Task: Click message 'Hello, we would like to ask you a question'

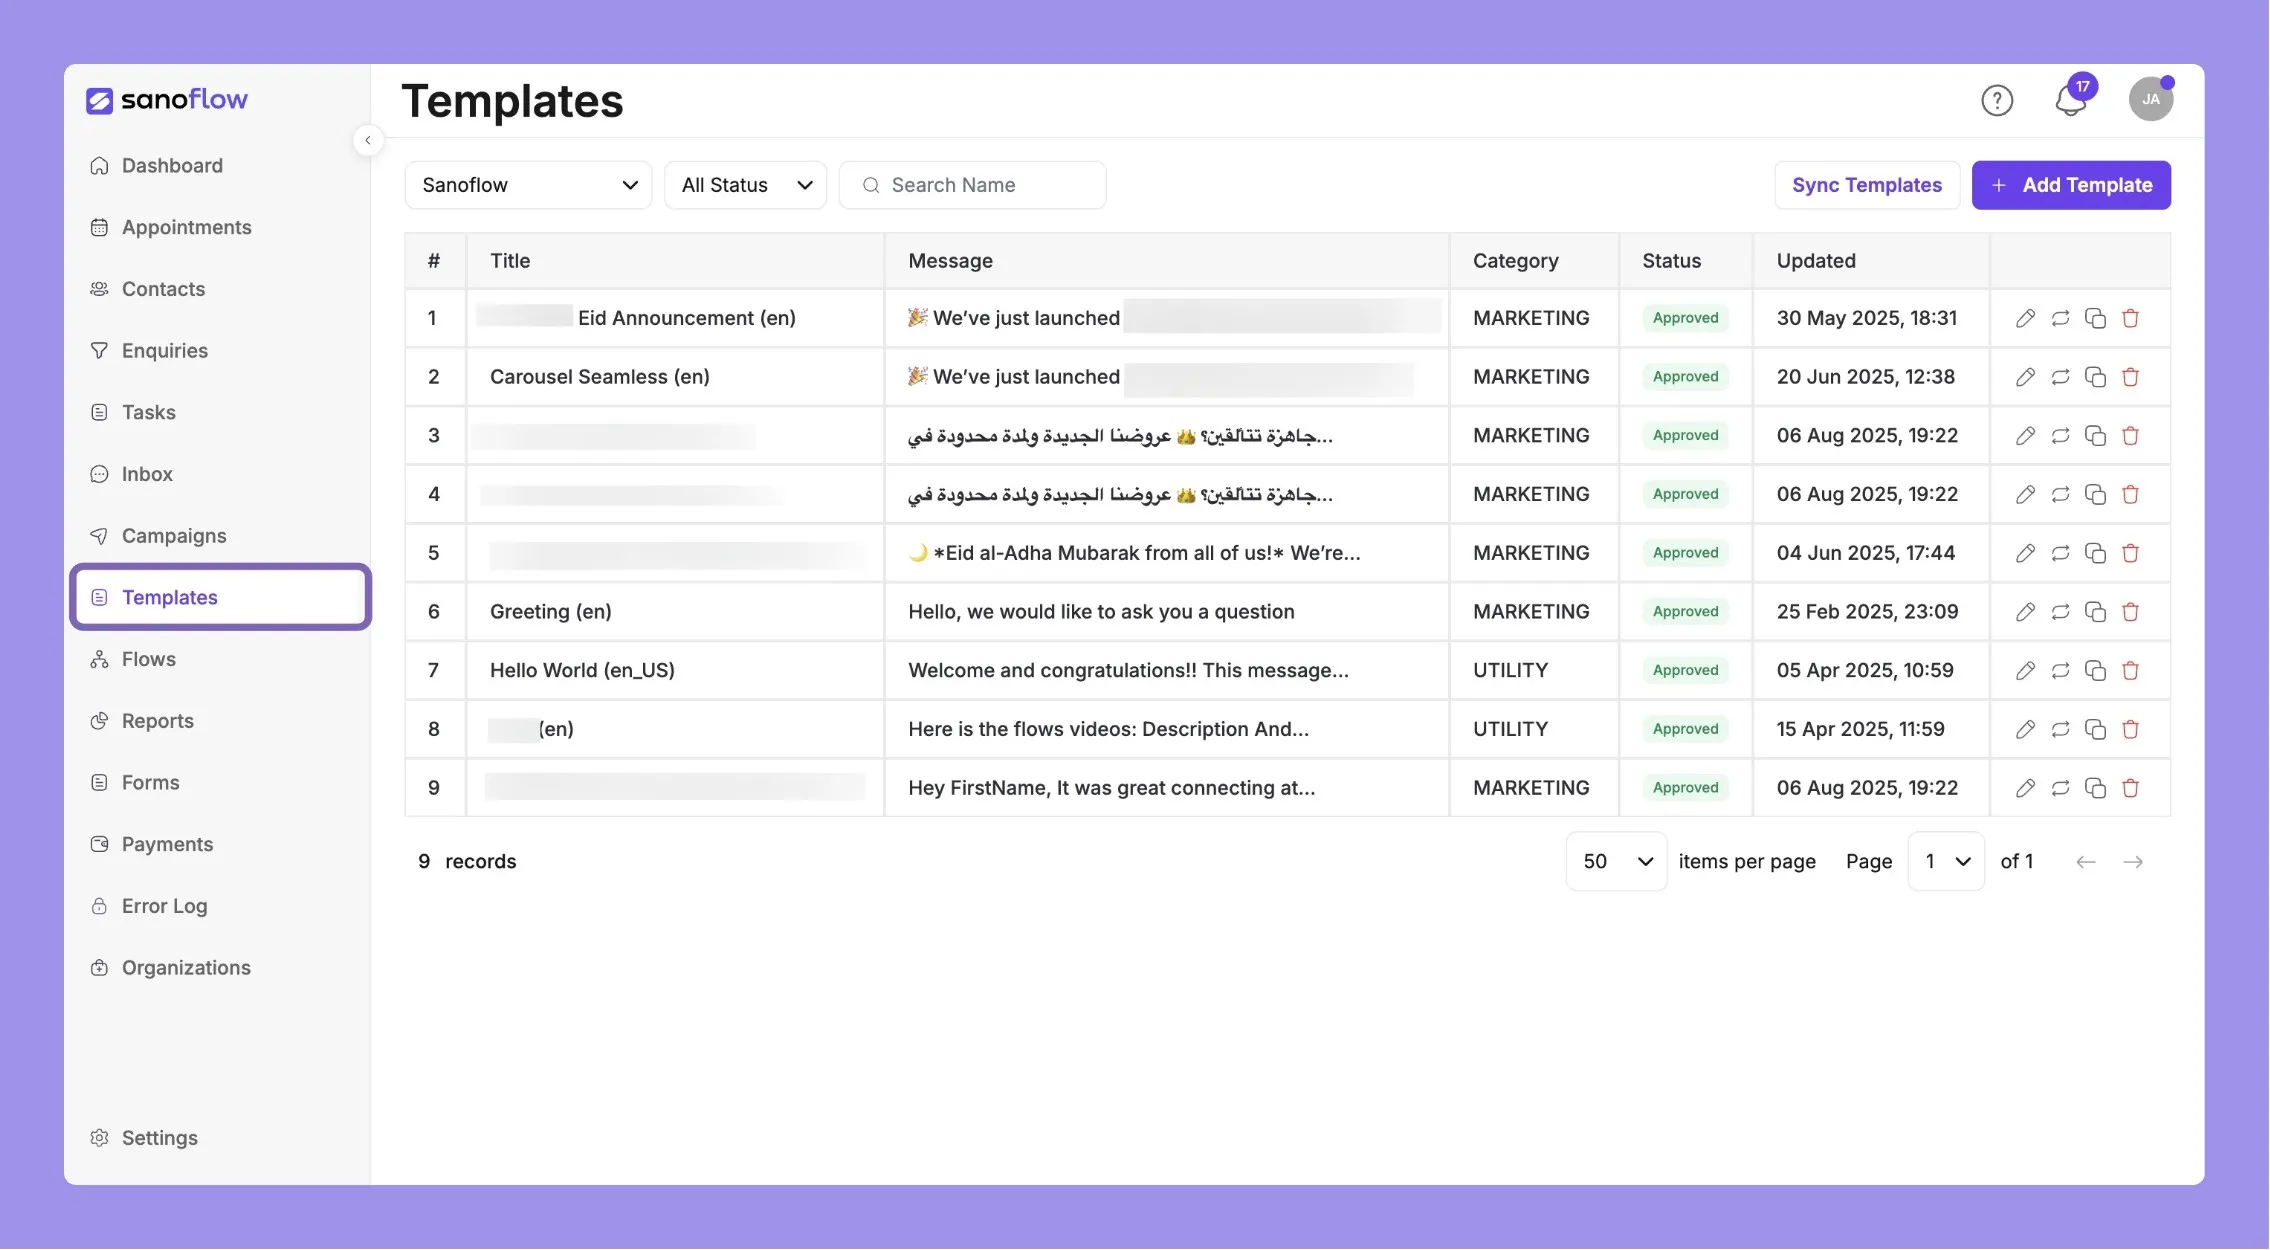Action: [1101, 612]
